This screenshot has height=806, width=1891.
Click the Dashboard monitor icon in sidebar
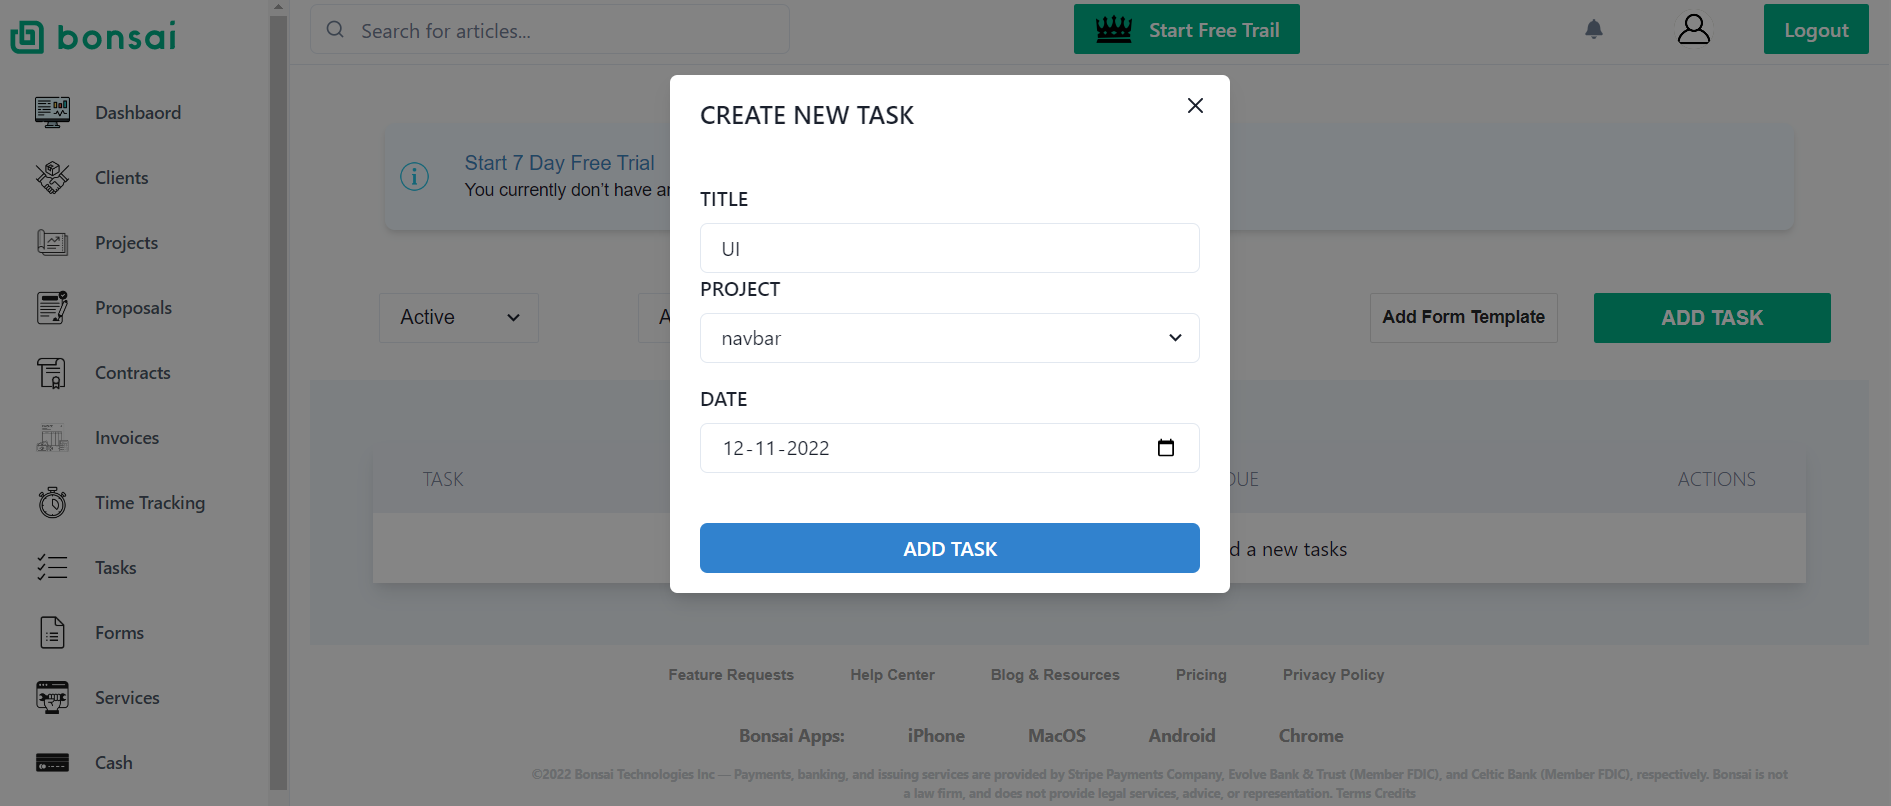[x=52, y=112]
